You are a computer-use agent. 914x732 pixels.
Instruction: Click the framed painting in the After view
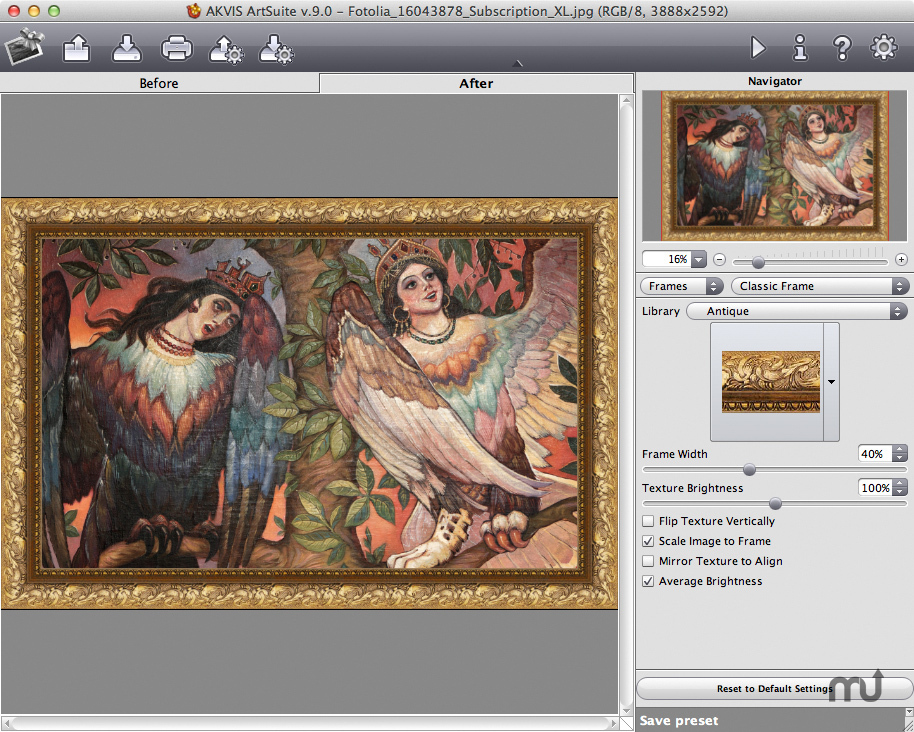(310, 403)
